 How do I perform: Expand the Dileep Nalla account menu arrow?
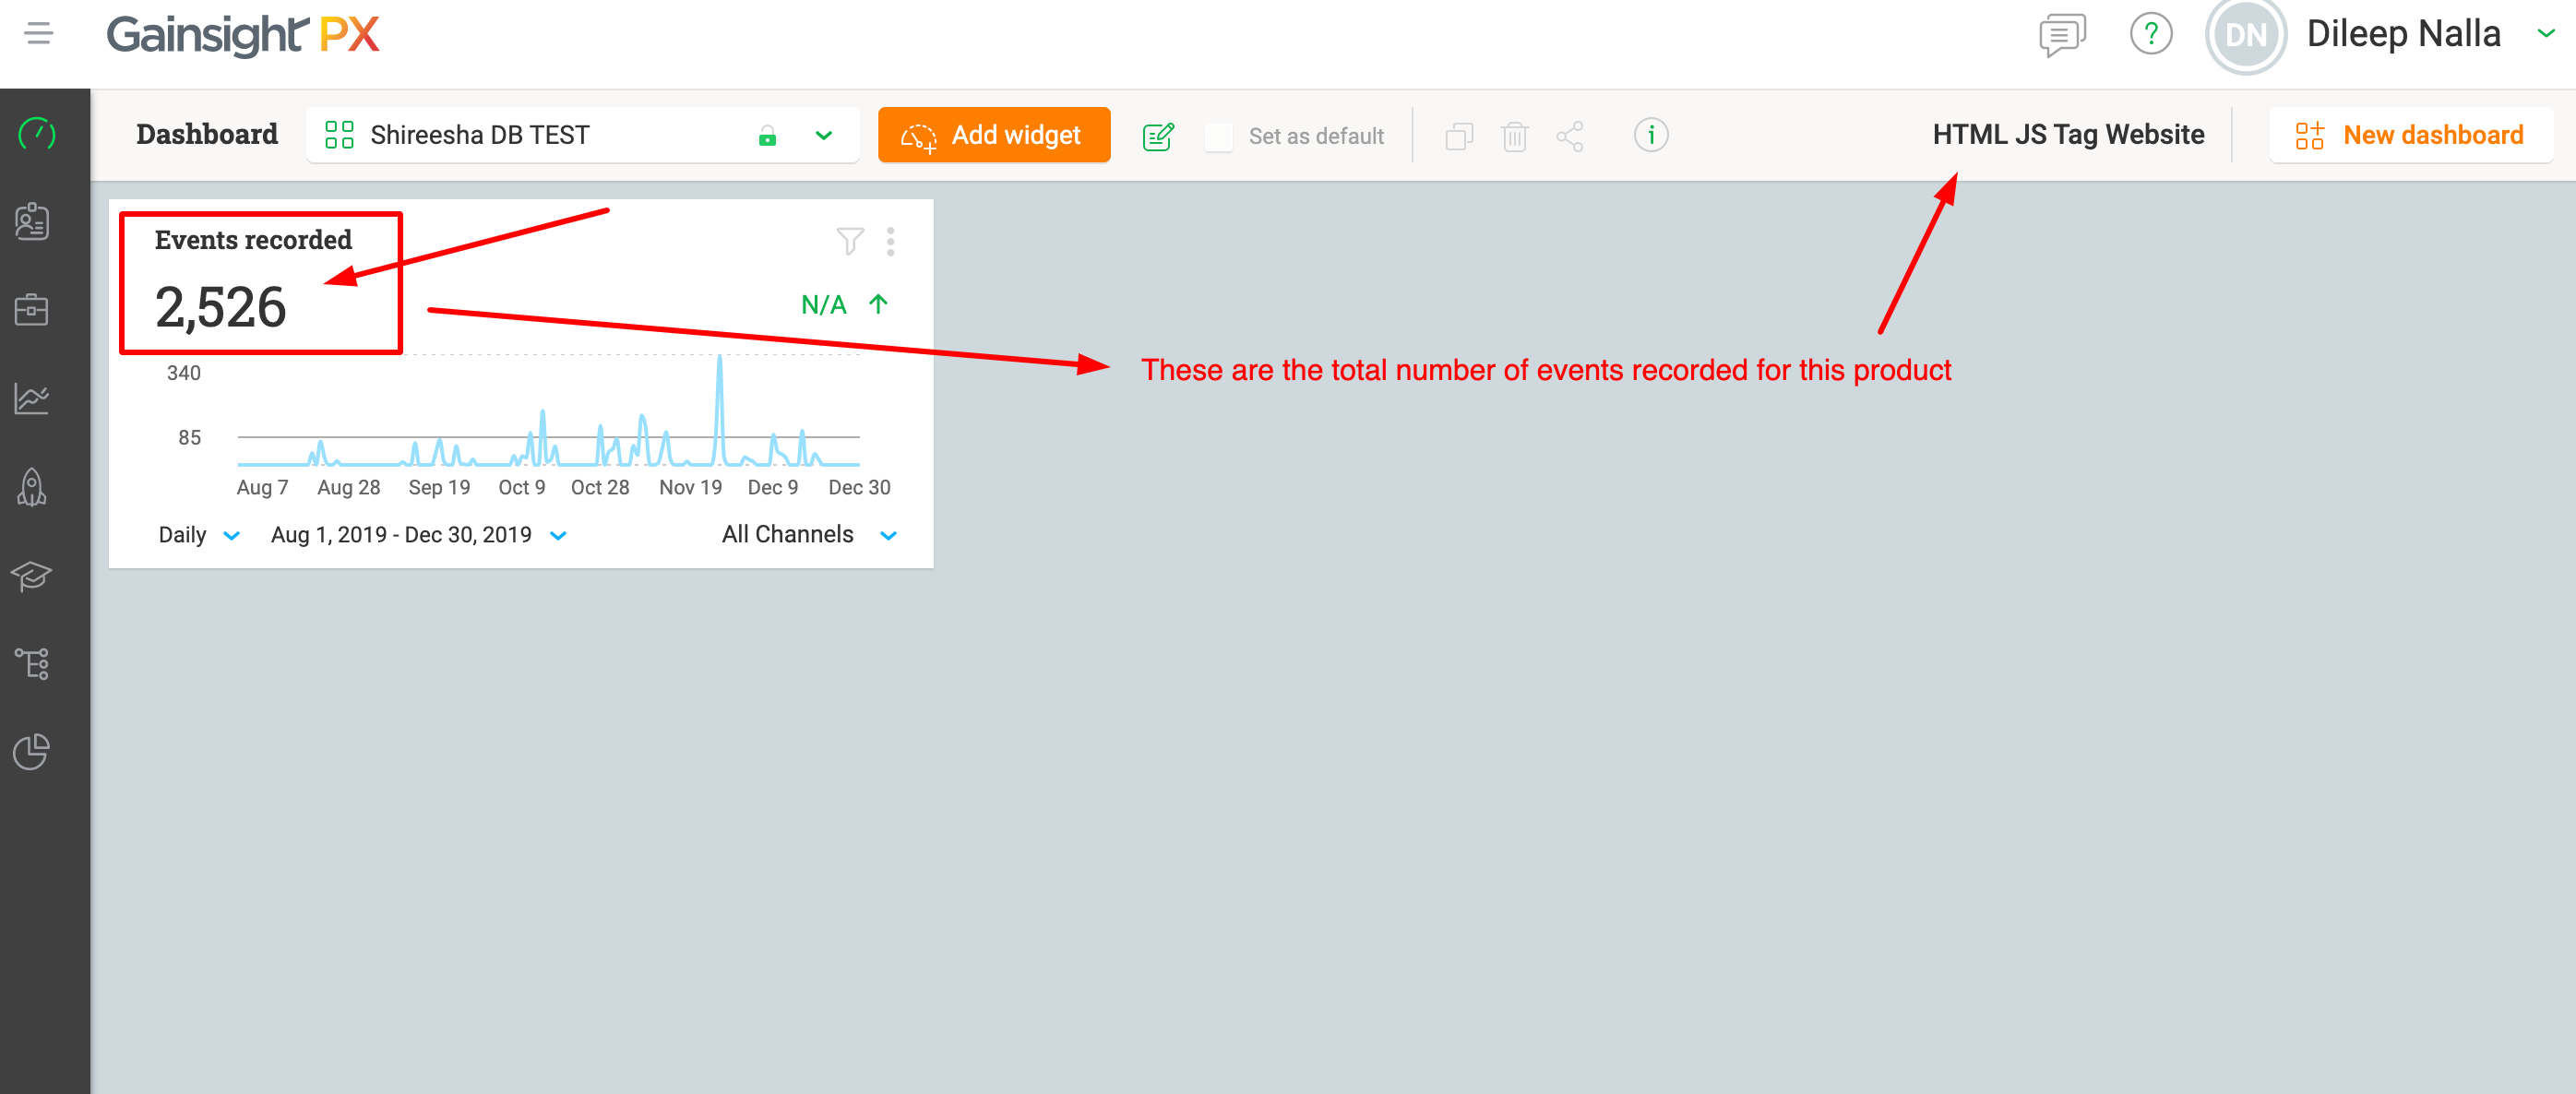[x=2546, y=34]
